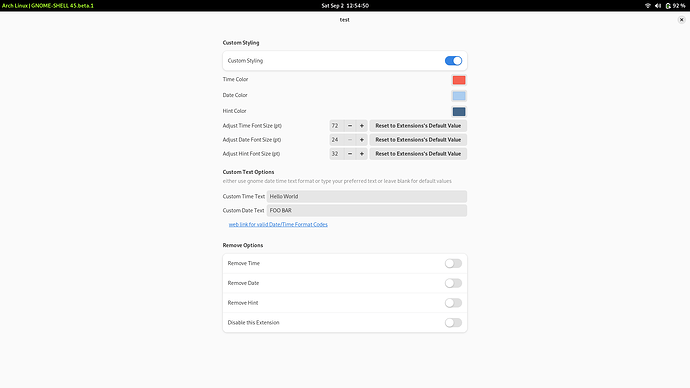
Task: Decrease Hint Font Size with minus button
Action: [x=350, y=154]
